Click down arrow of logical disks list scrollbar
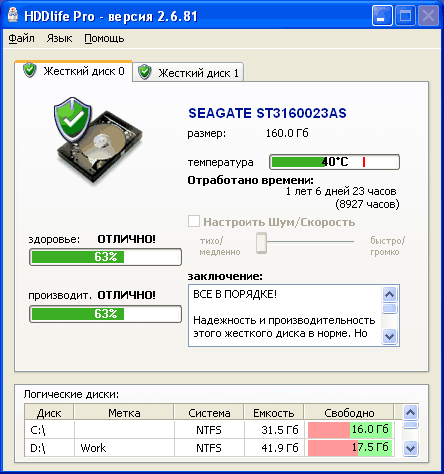444x474 pixels. pos(410,448)
